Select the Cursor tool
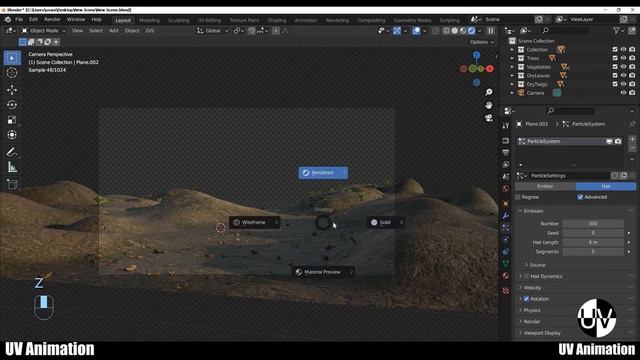Screen dimensions: 640x360 click(x=12, y=73)
